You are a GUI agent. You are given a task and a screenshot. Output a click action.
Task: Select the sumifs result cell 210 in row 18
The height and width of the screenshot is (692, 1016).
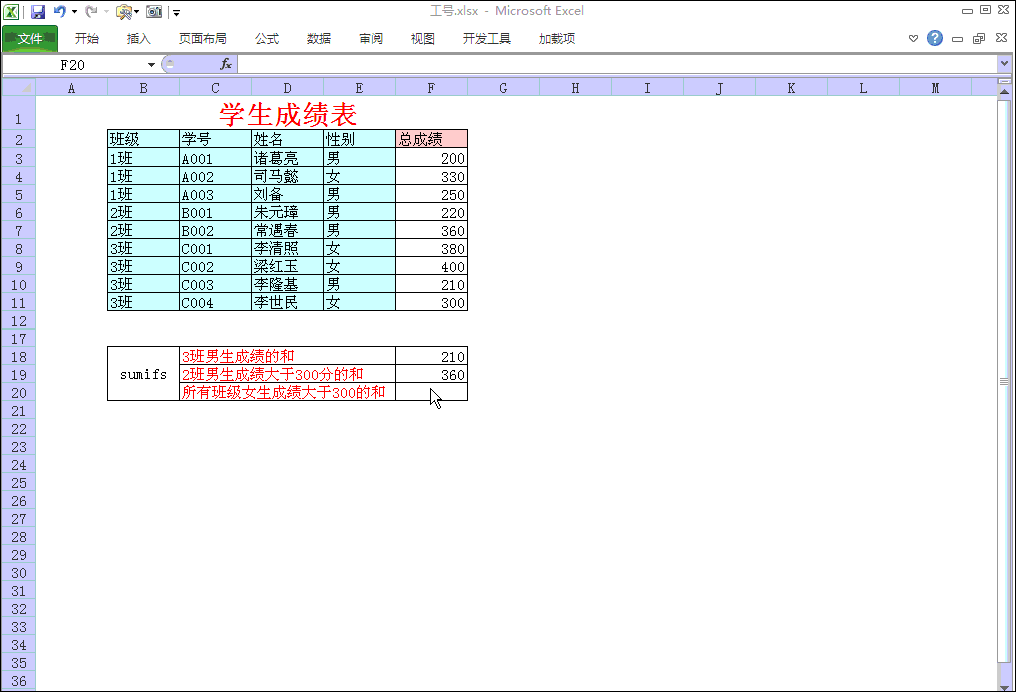[x=431, y=356]
